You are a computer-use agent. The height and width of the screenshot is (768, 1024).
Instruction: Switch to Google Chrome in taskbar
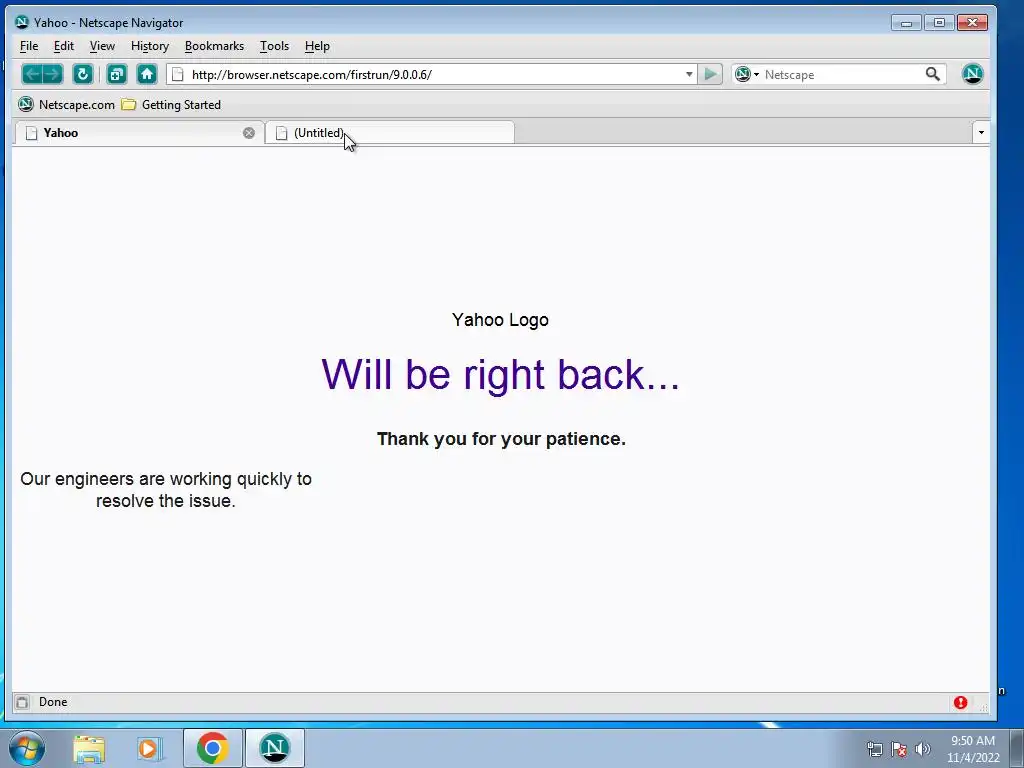point(212,748)
